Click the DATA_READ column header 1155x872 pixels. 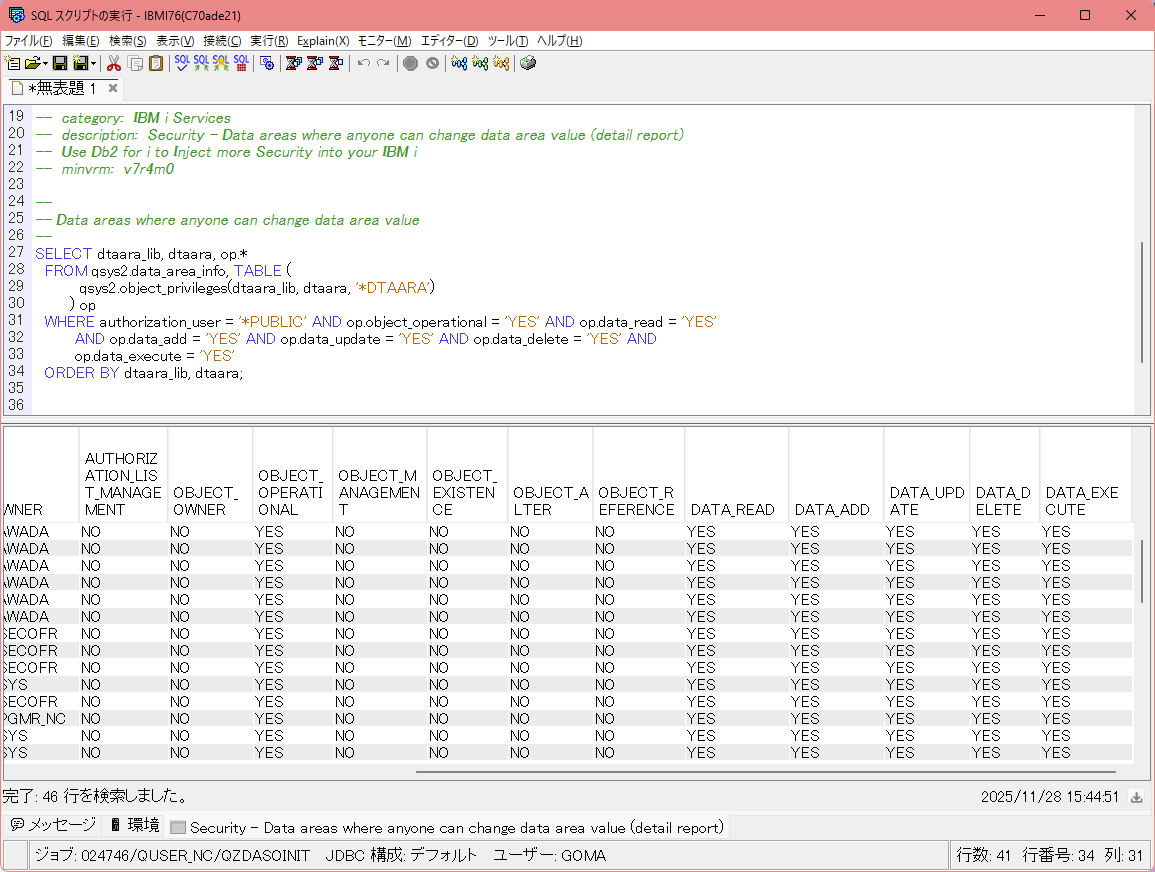[x=733, y=509]
